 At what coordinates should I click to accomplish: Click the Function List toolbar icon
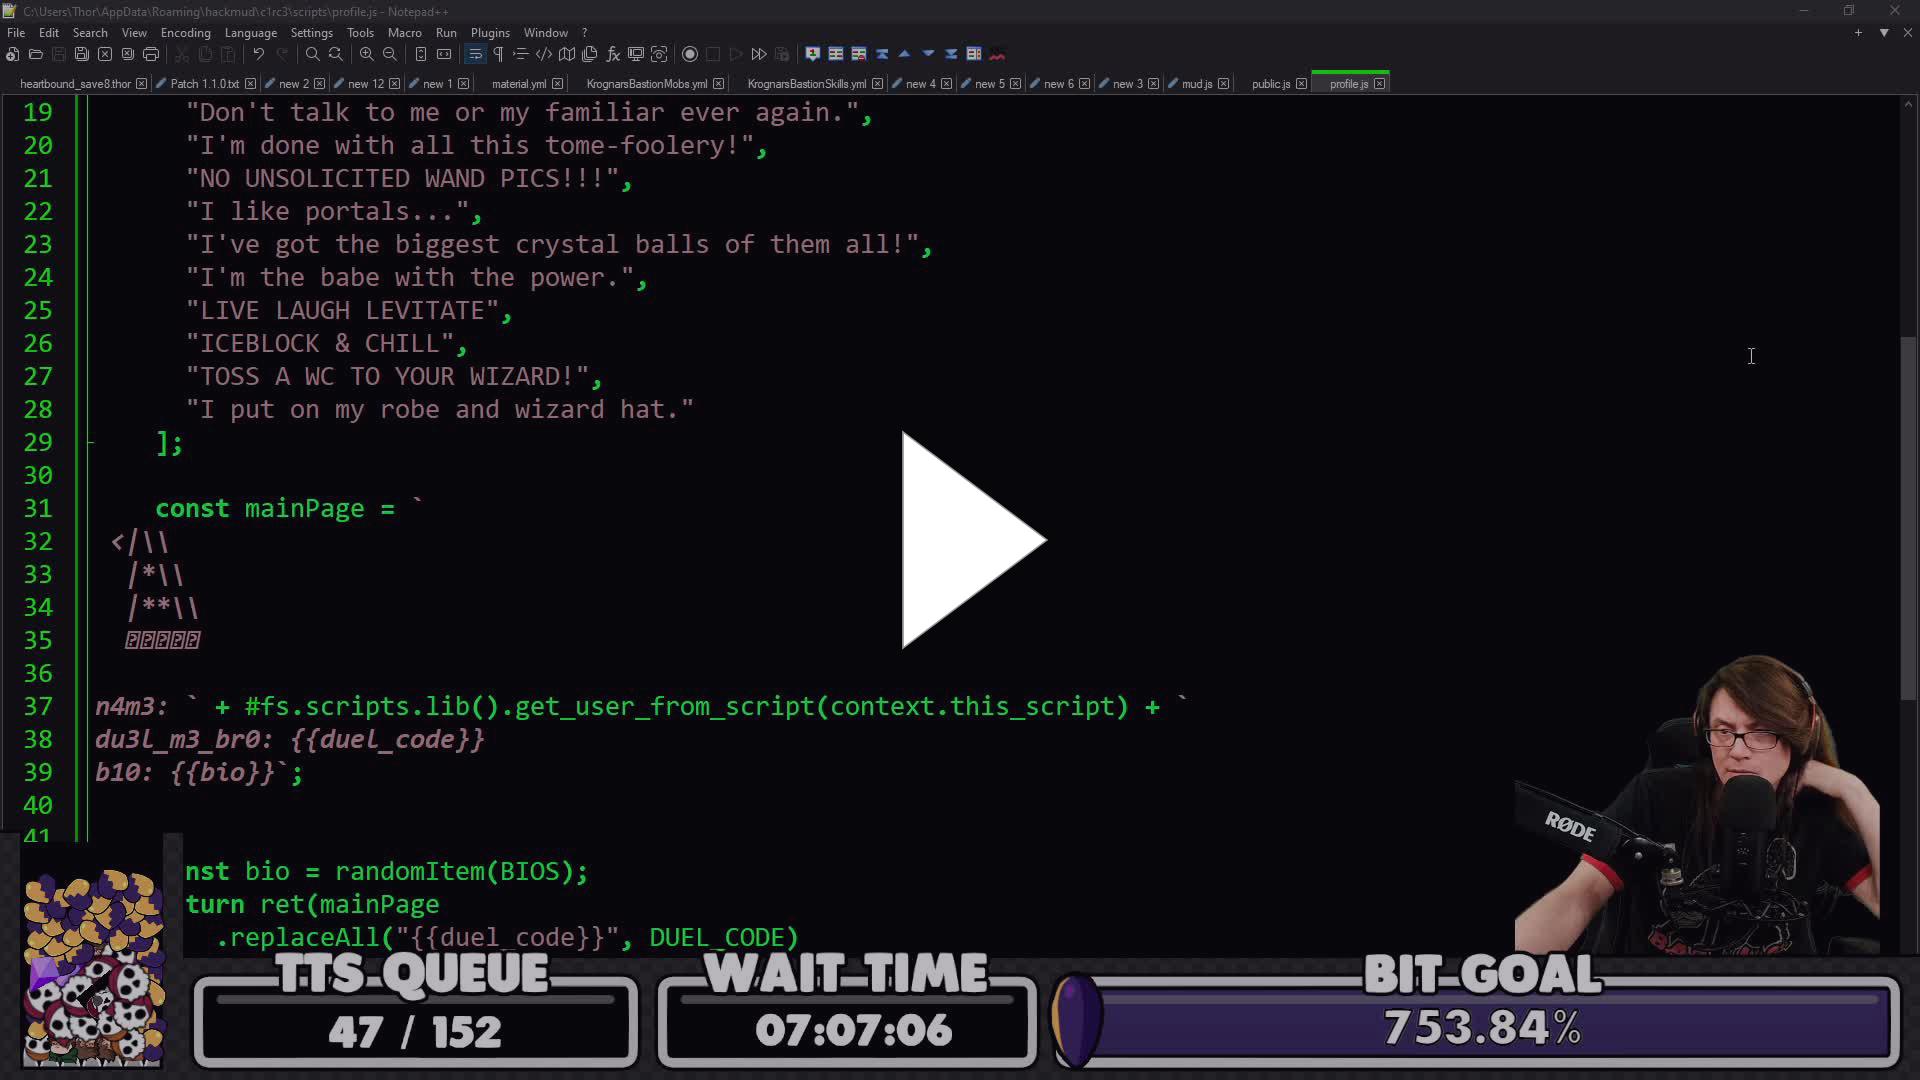click(x=613, y=54)
